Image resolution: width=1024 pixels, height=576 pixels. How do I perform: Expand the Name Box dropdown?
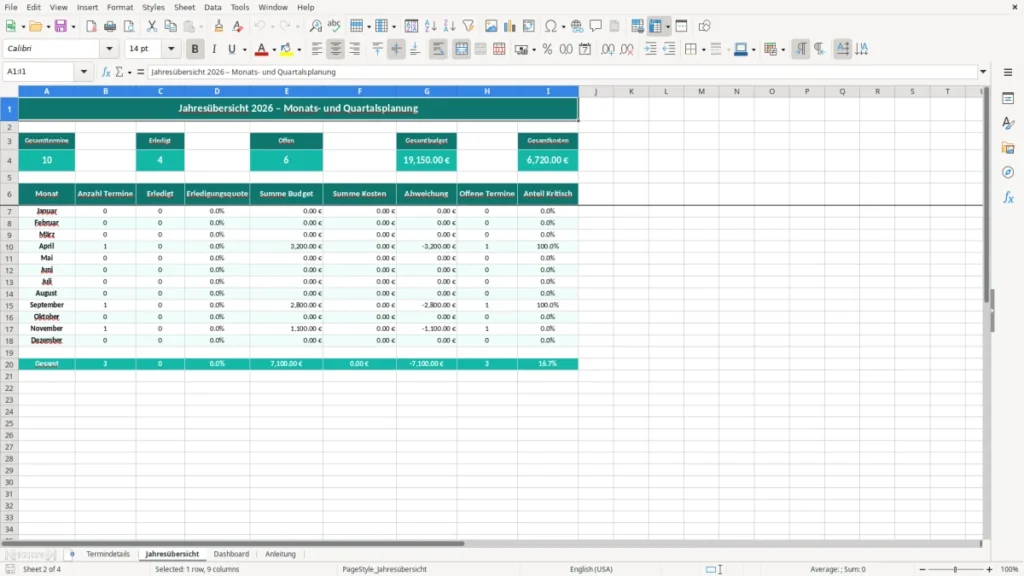[84, 72]
